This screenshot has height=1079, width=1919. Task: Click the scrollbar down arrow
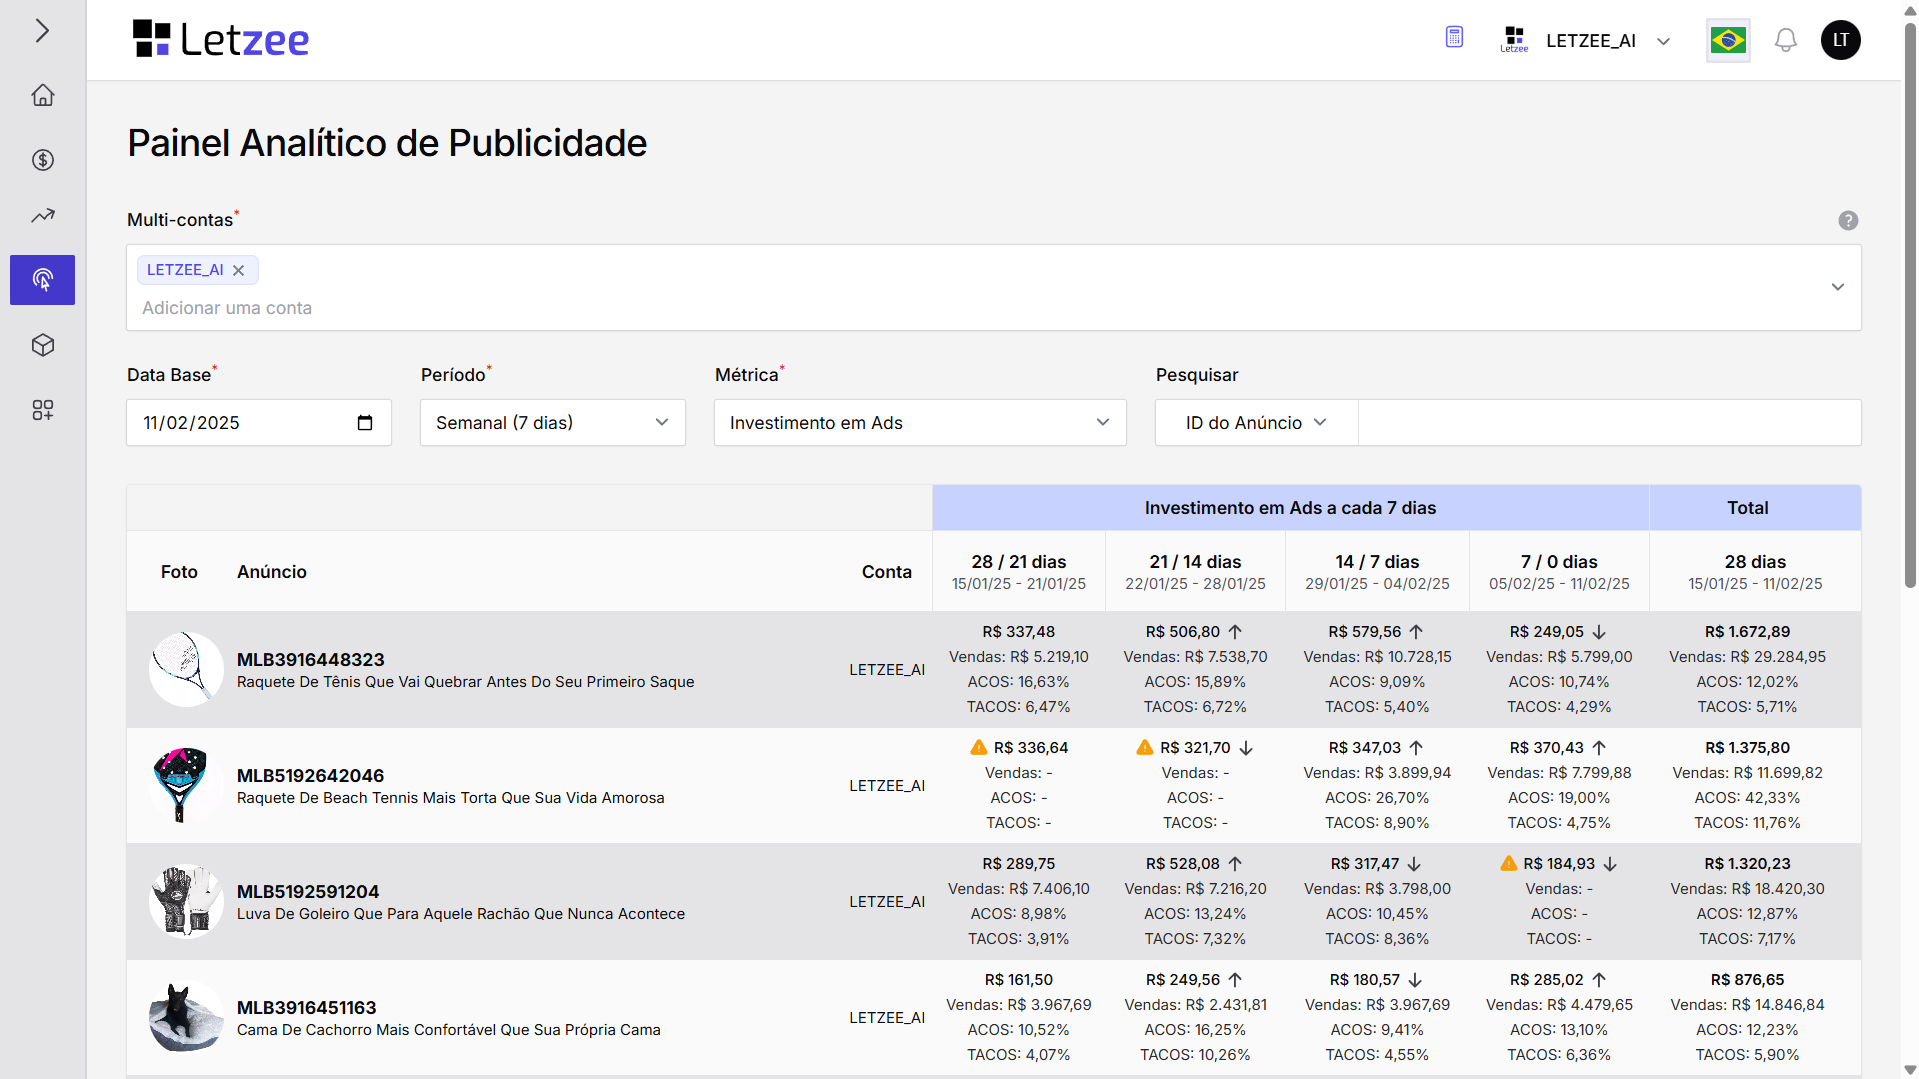1910,1070
